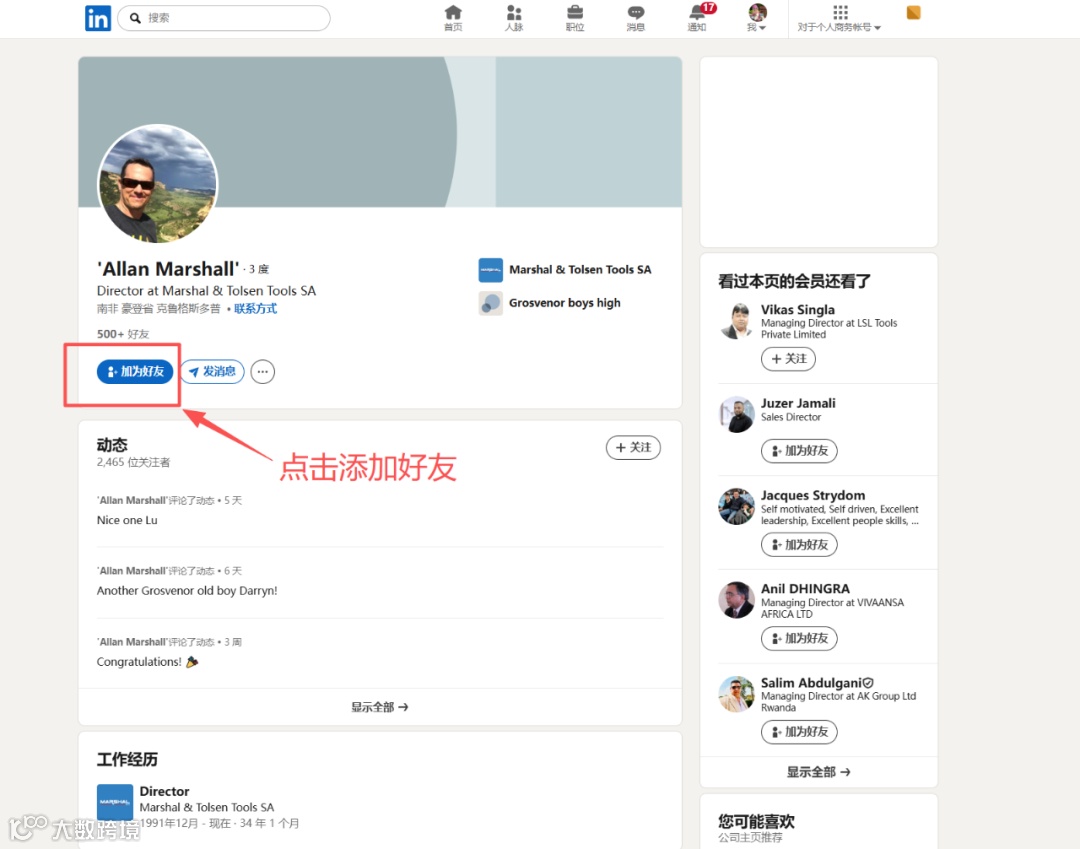Open Anil DHINGRA's profile name
This screenshot has height=849, width=1080.
coord(805,589)
